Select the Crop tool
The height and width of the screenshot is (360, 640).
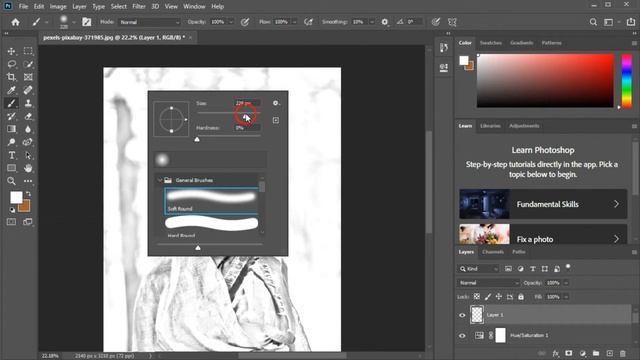click(x=11, y=77)
